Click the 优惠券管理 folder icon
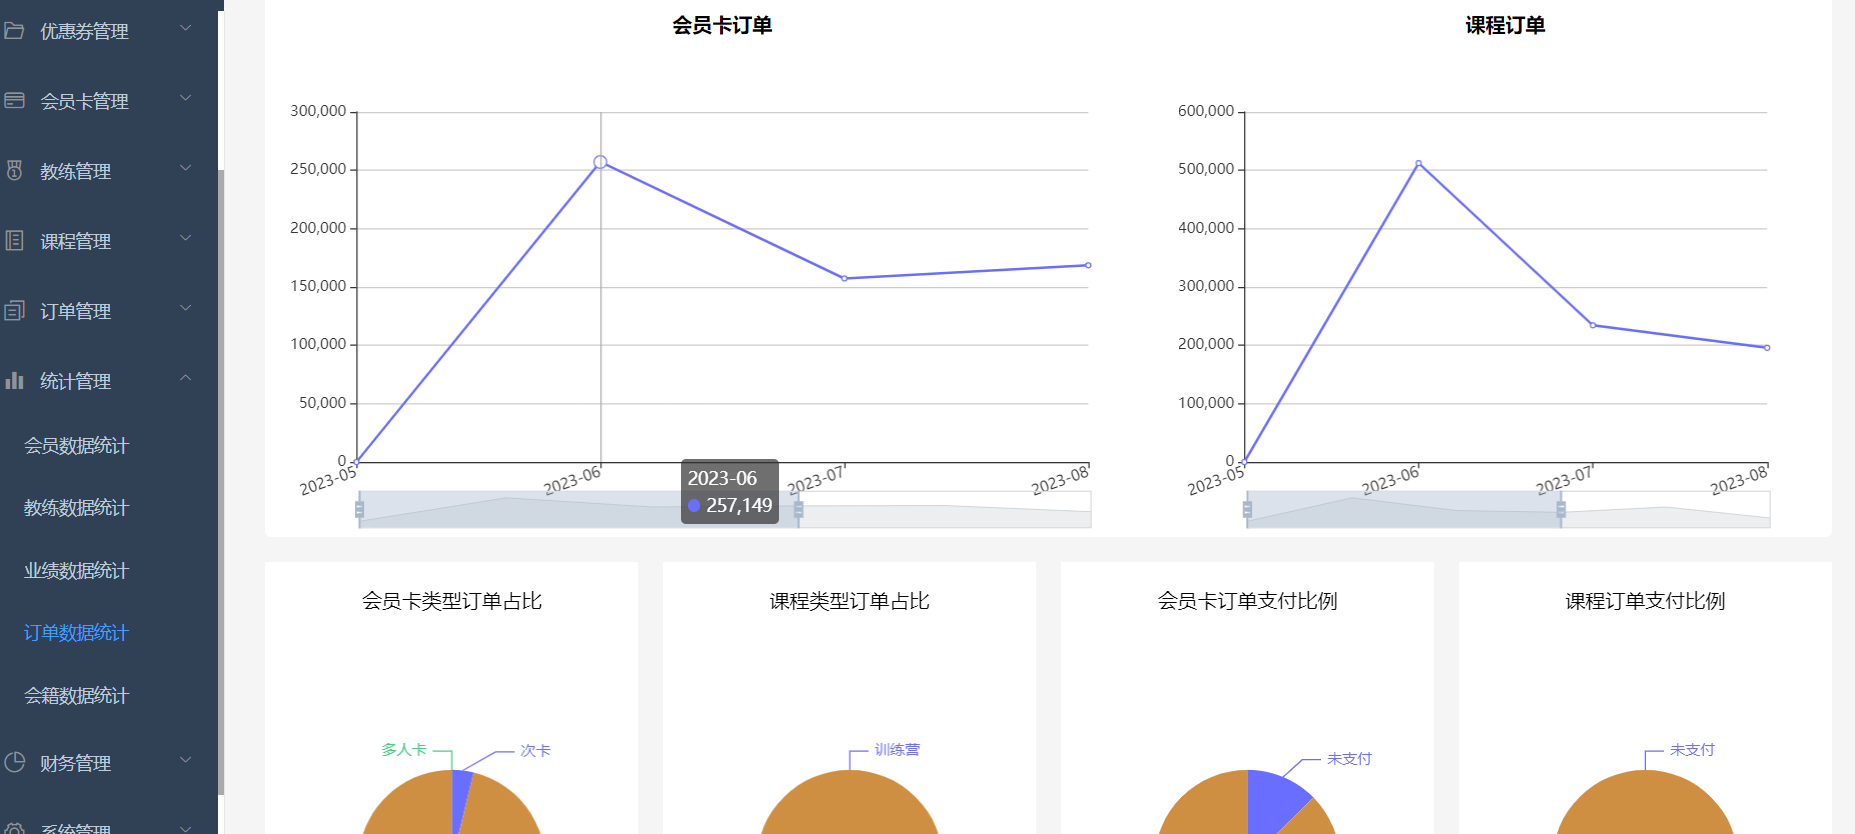 pos(14,31)
